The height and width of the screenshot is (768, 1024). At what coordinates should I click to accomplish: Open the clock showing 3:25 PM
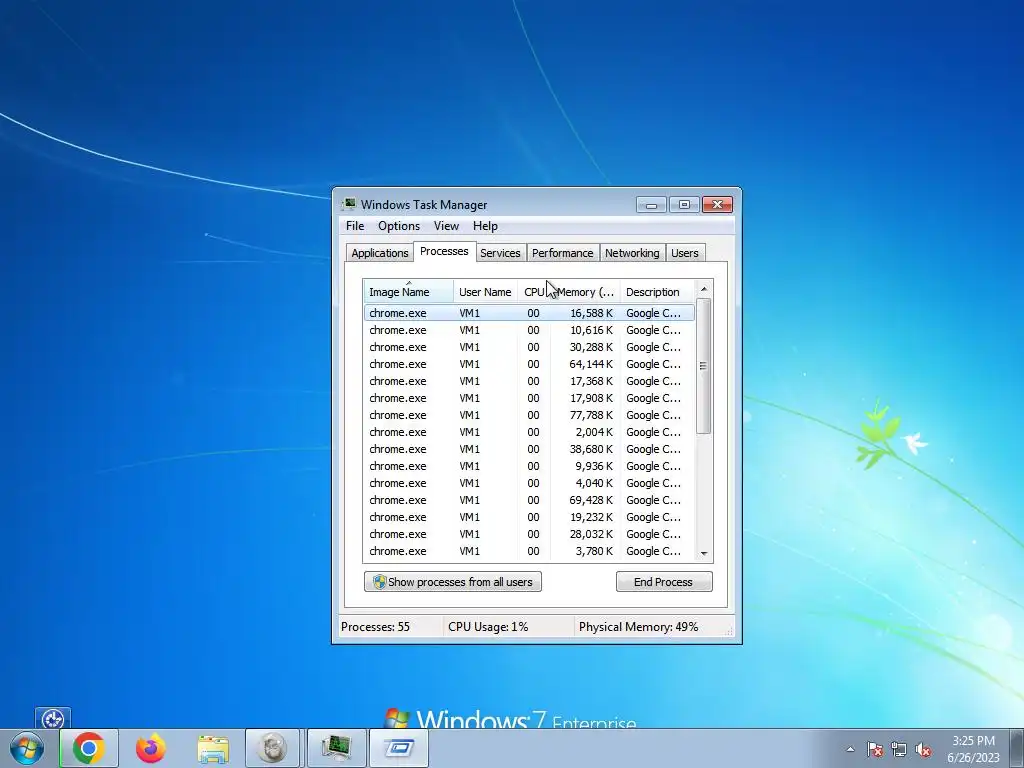pyautogui.click(x=973, y=748)
